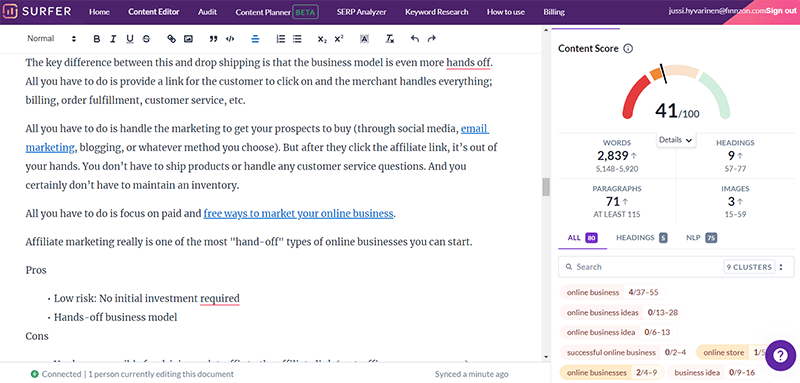Open the Billing page

(x=554, y=12)
